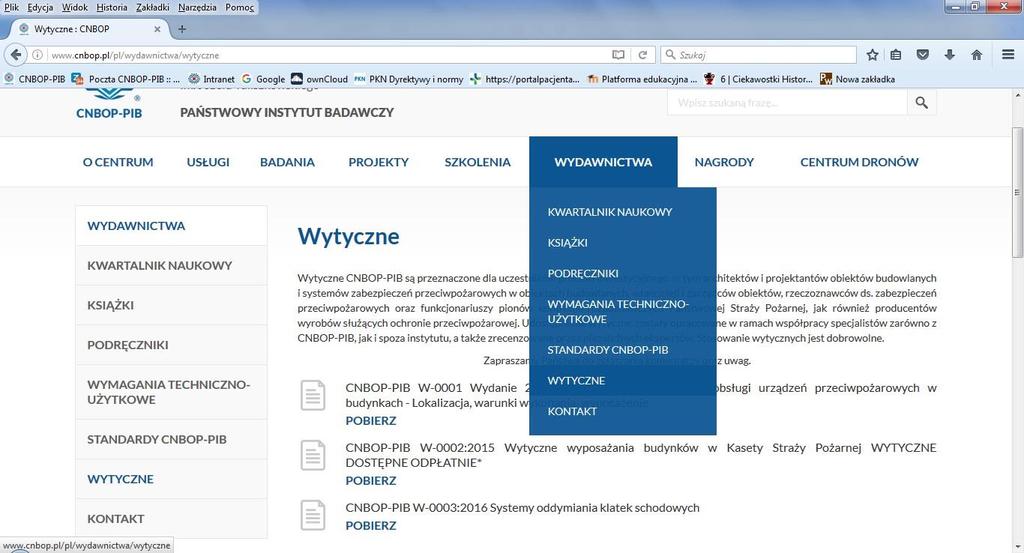Open the Plik menu
This screenshot has width=1024, height=553.
(11, 7)
